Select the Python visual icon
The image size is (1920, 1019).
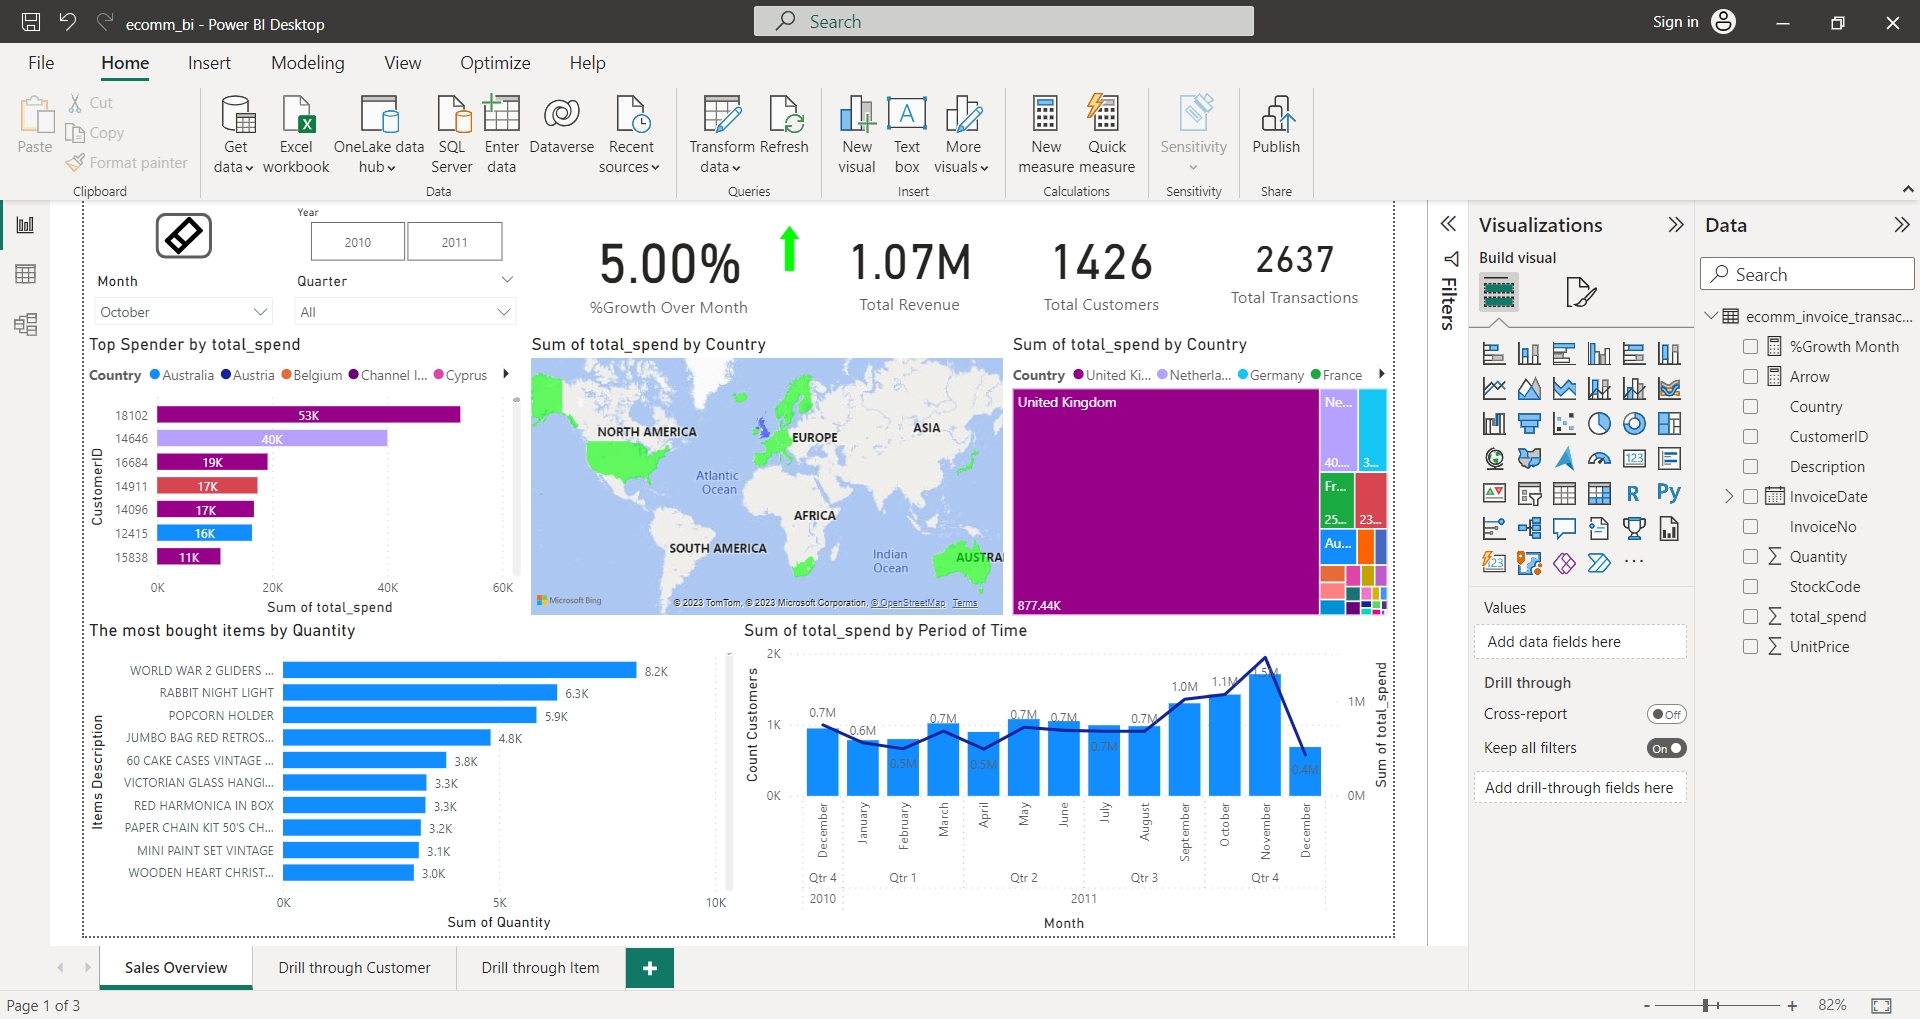click(1669, 493)
